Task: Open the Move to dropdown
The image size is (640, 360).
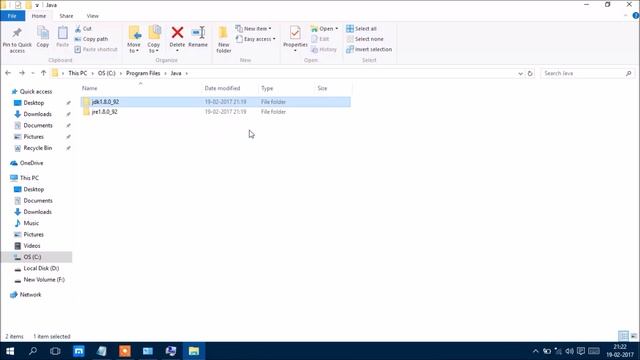Action: (134, 40)
